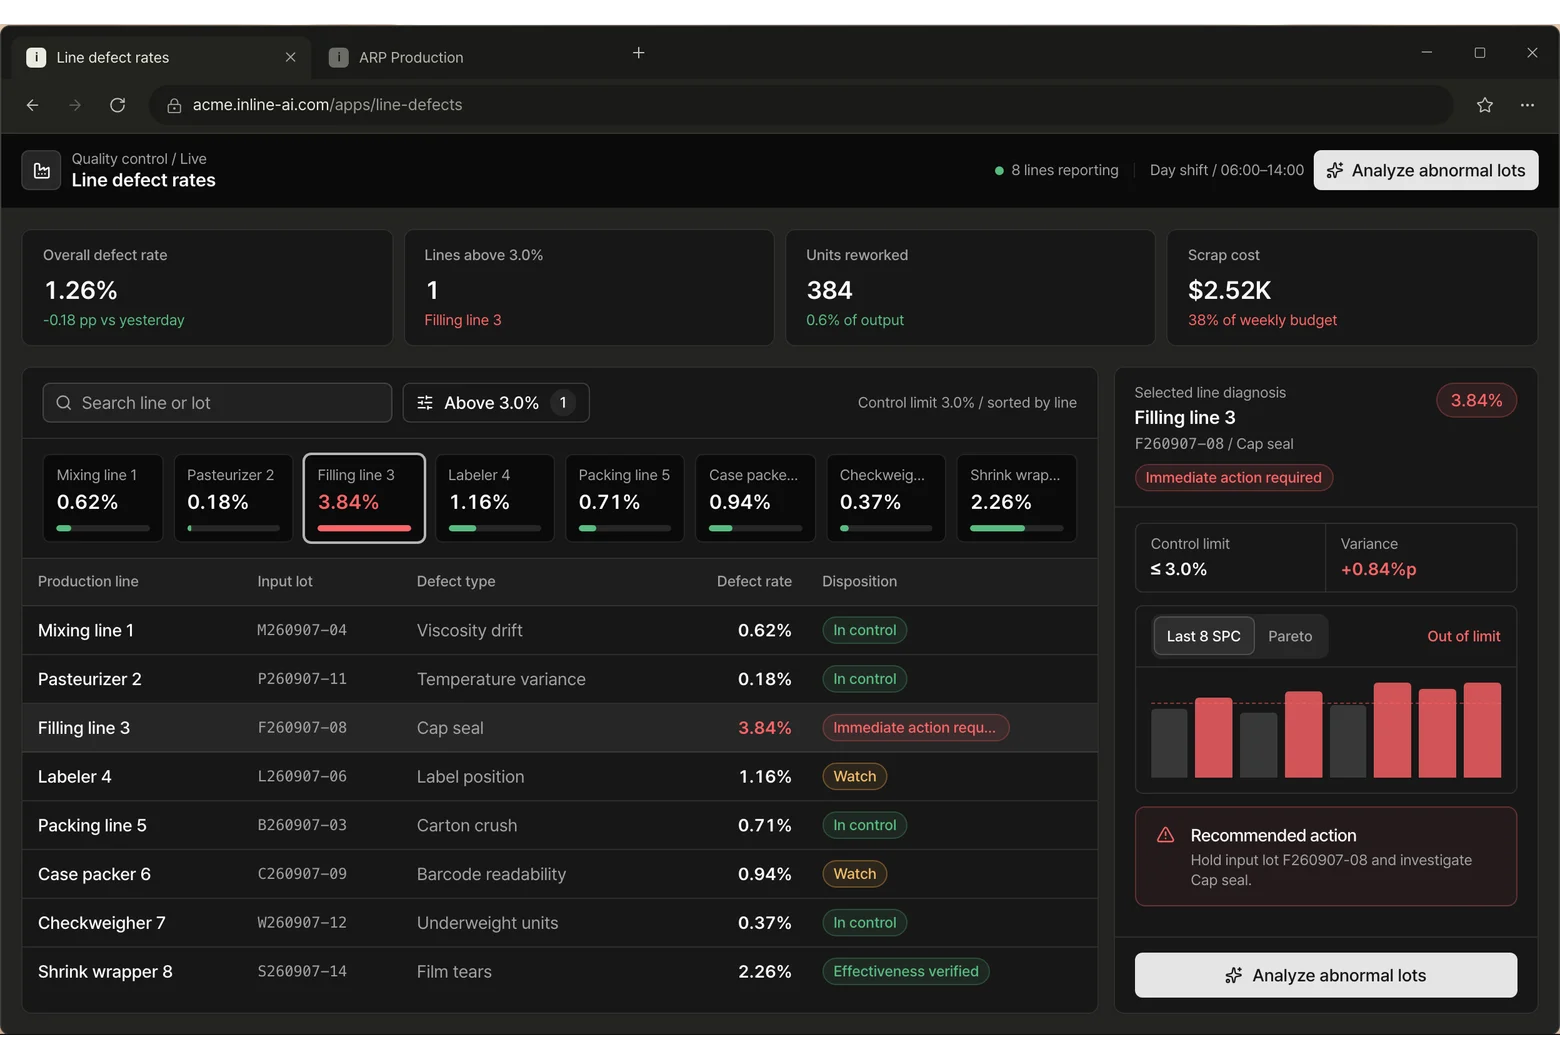
Task: Show the Last 8 SPC chart view
Action: click(x=1203, y=636)
